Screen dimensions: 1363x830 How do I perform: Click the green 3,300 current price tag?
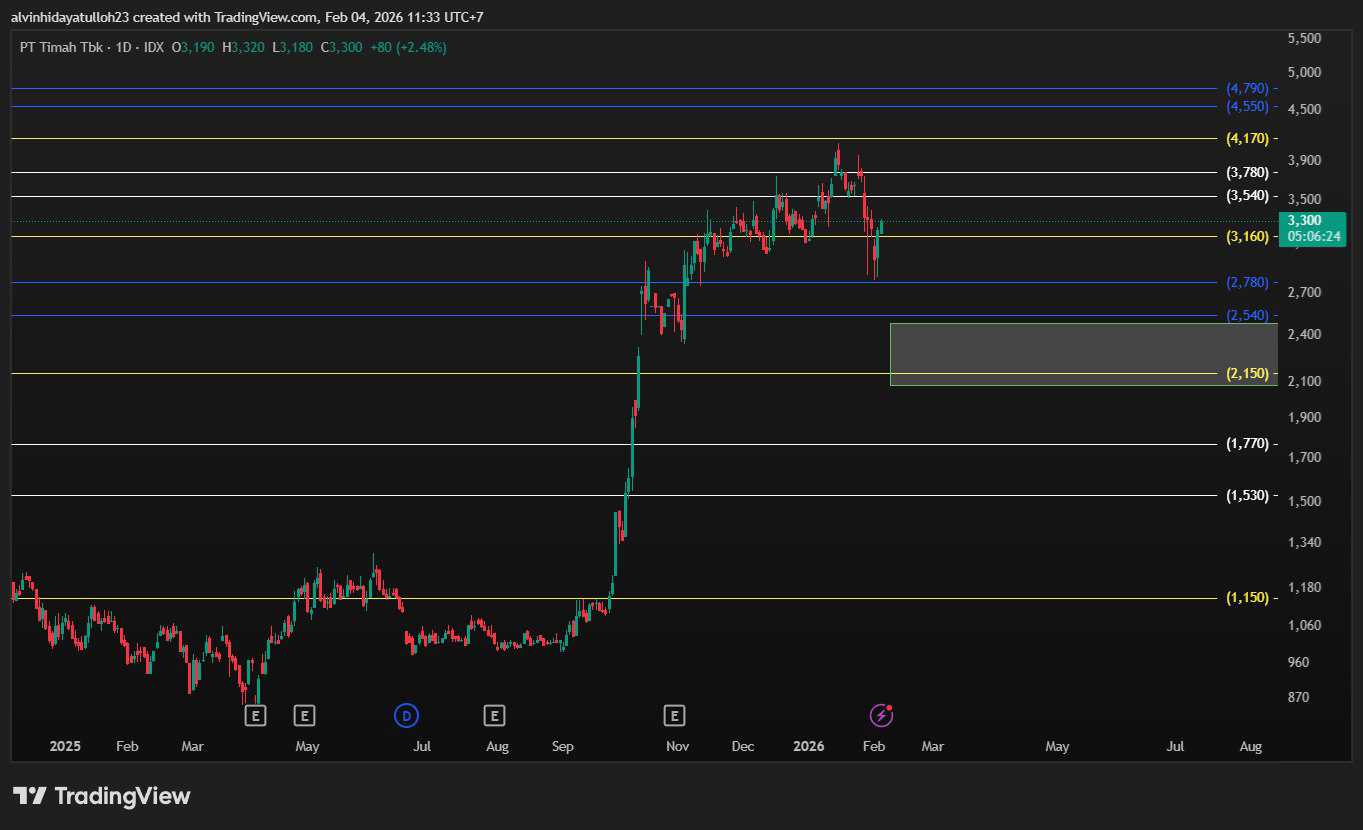pyautogui.click(x=1314, y=228)
